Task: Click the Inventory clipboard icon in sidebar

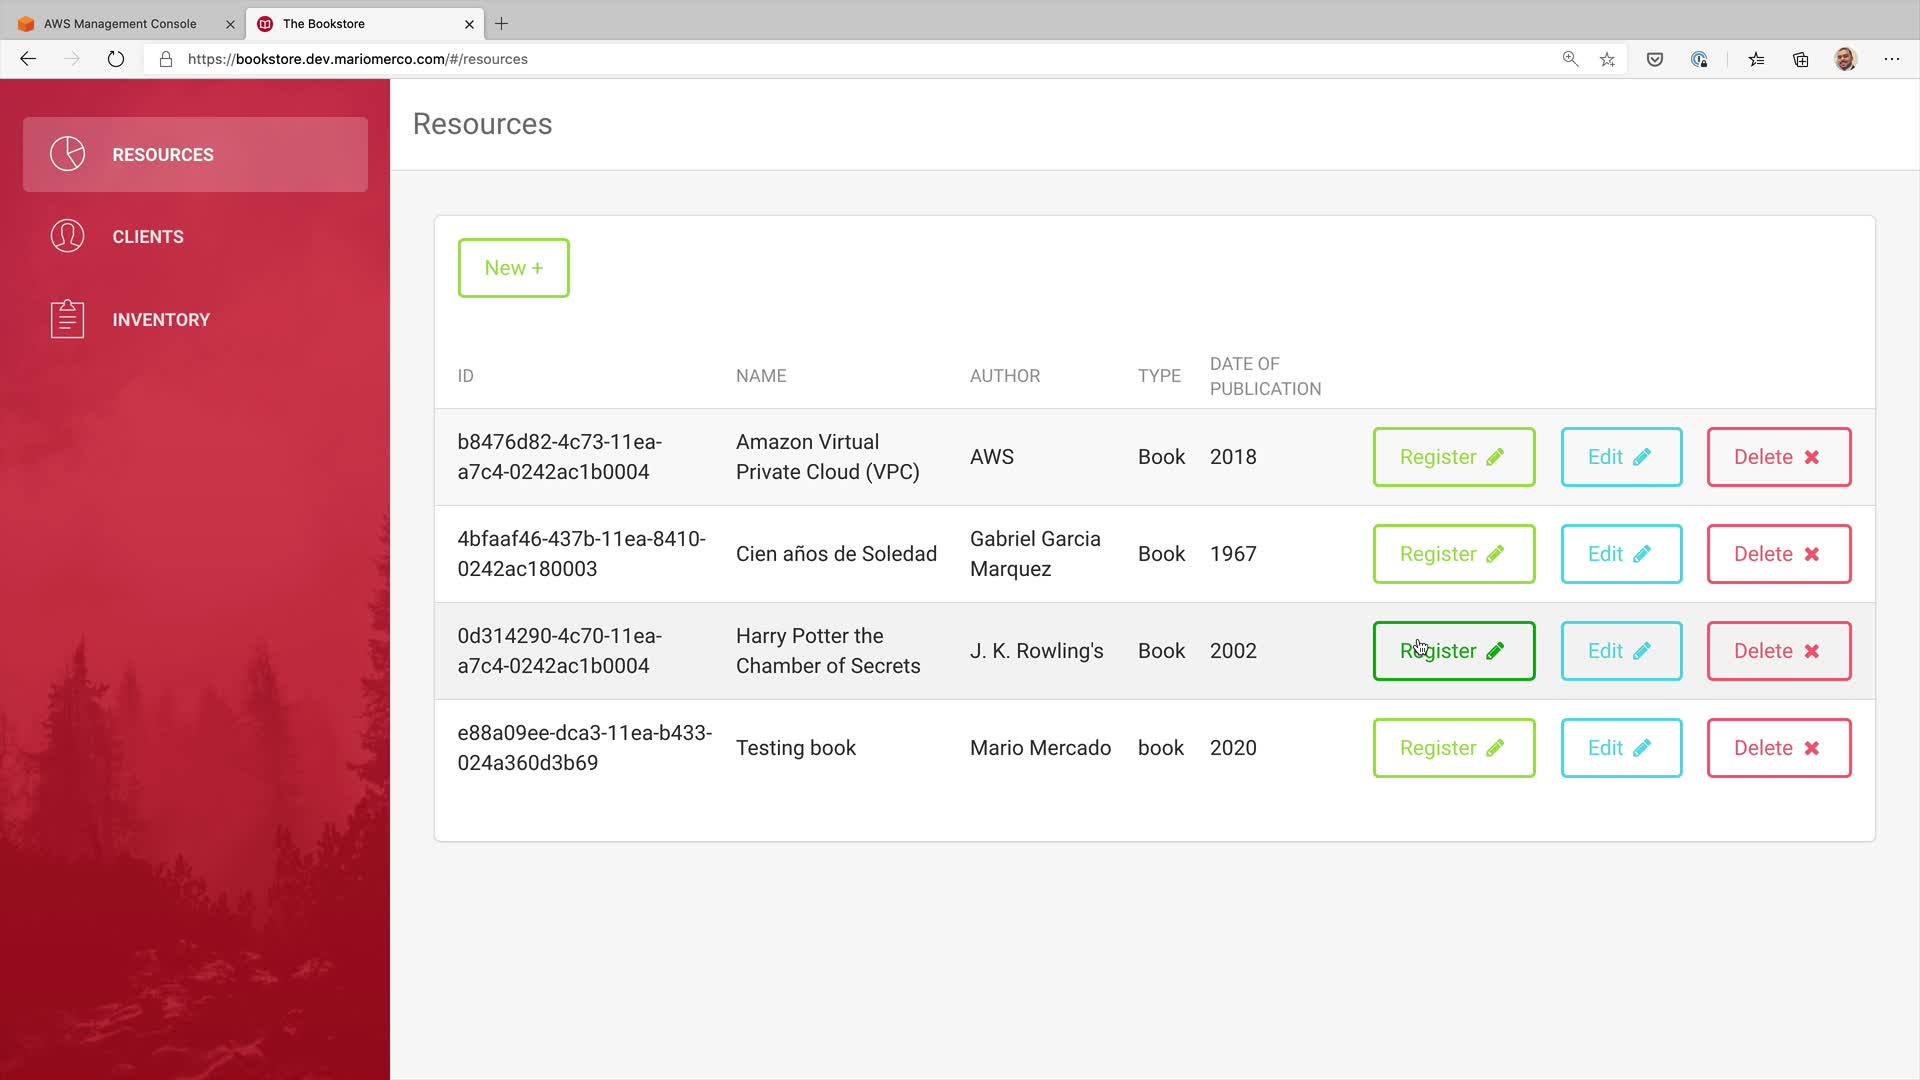Action: pos(67,319)
